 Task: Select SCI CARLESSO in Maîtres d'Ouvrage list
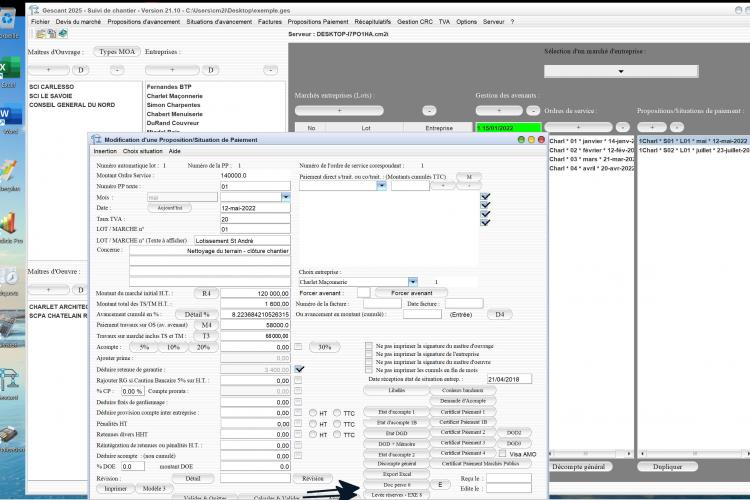tap(52, 87)
